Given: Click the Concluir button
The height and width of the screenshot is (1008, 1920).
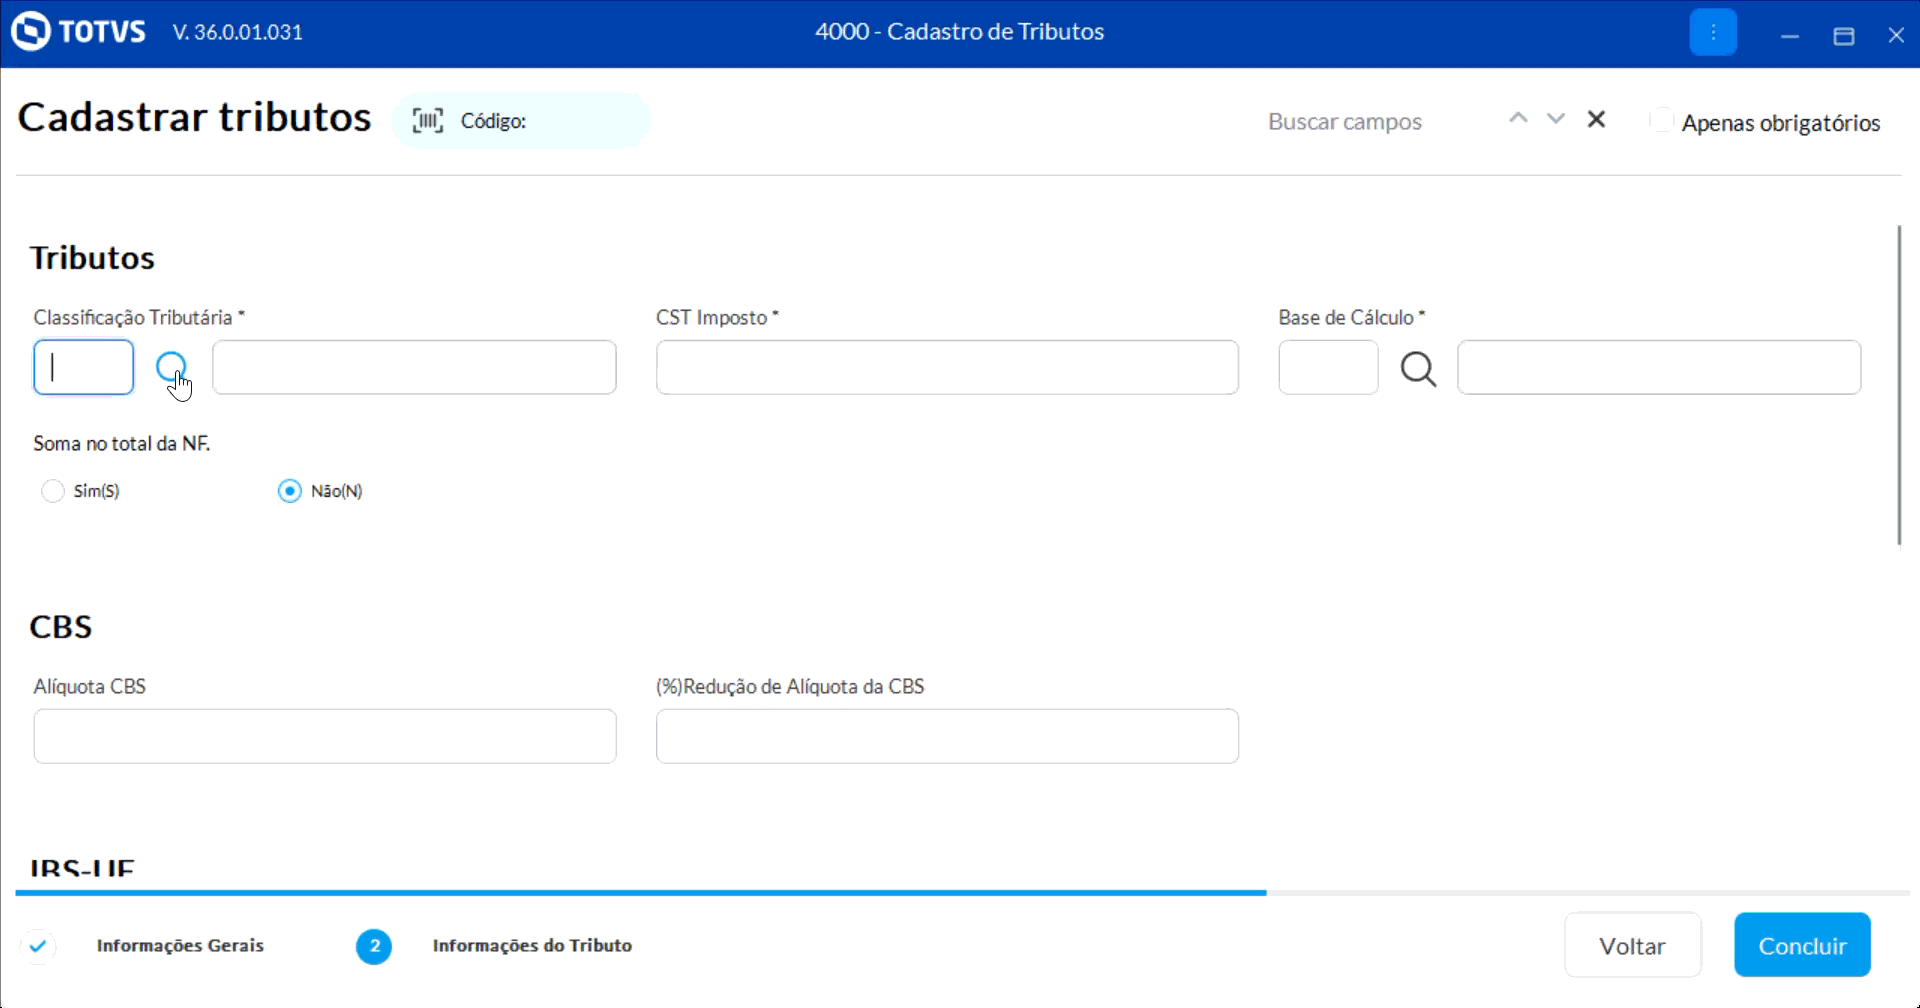Looking at the screenshot, I should coord(1802,945).
